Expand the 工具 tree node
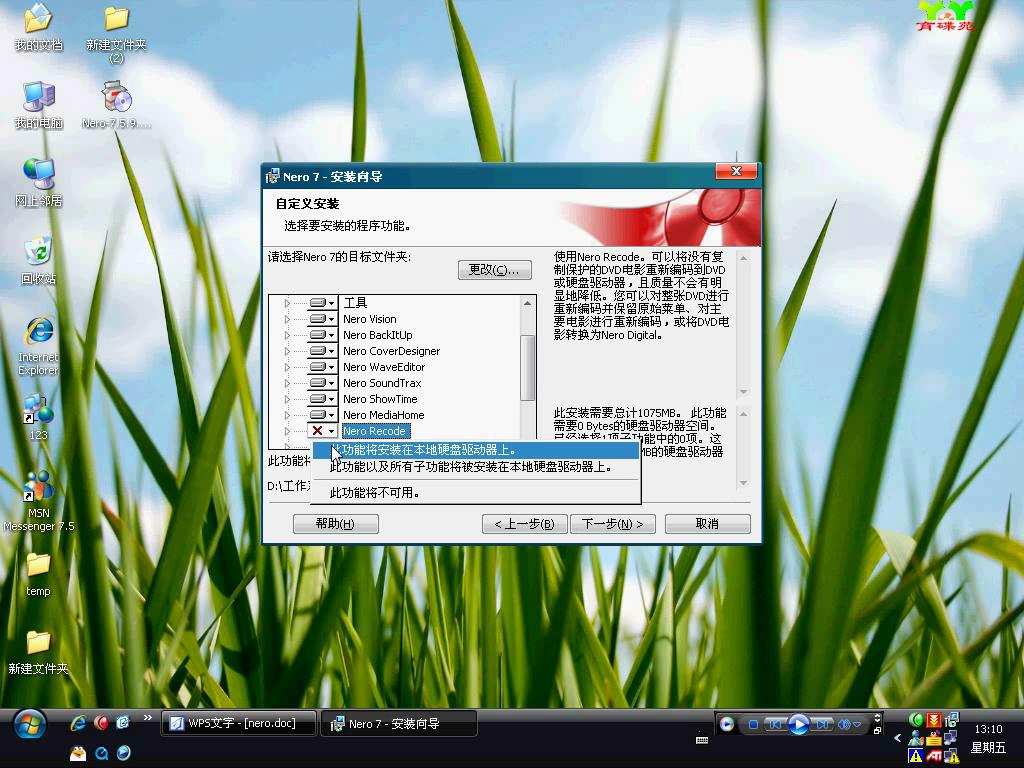The width and height of the screenshot is (1024, 768). click(287, 303)
